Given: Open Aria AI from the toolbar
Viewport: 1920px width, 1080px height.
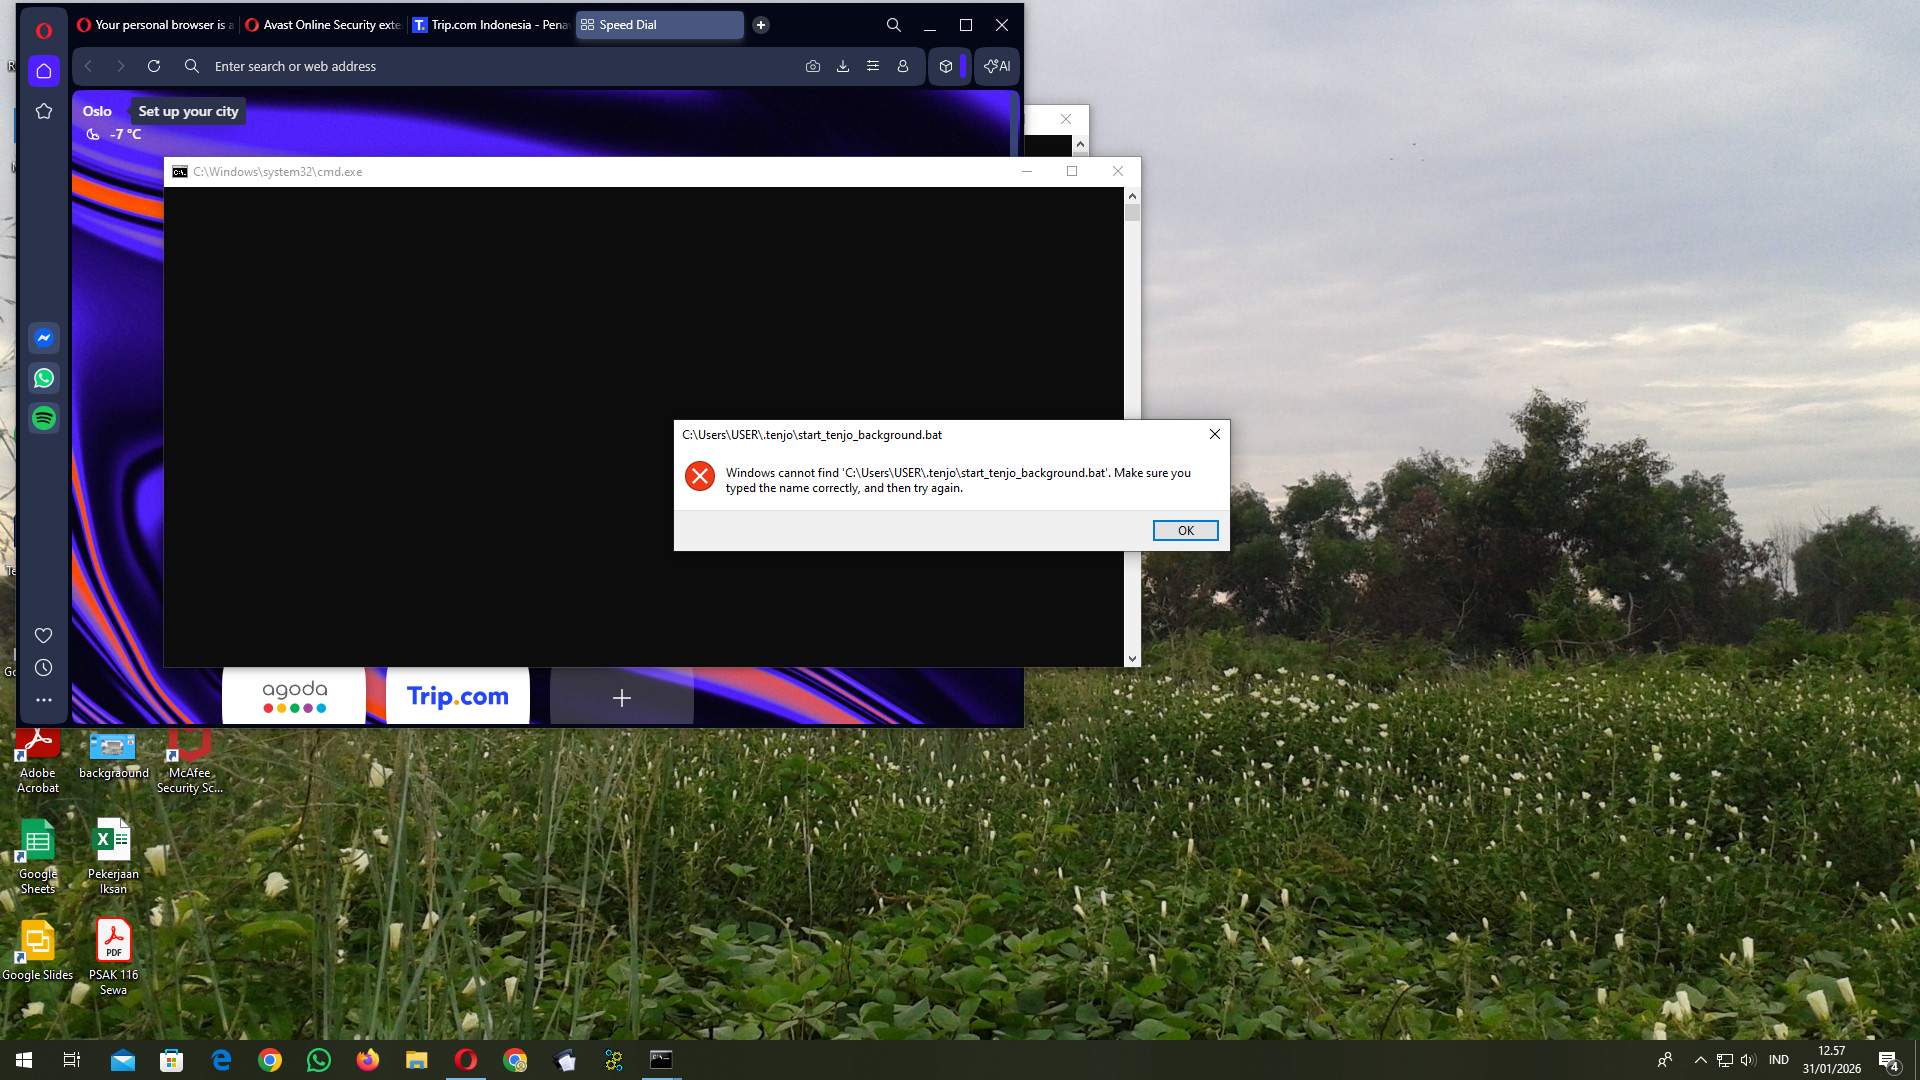Looking at the screenshot, I should click(996, 66).
